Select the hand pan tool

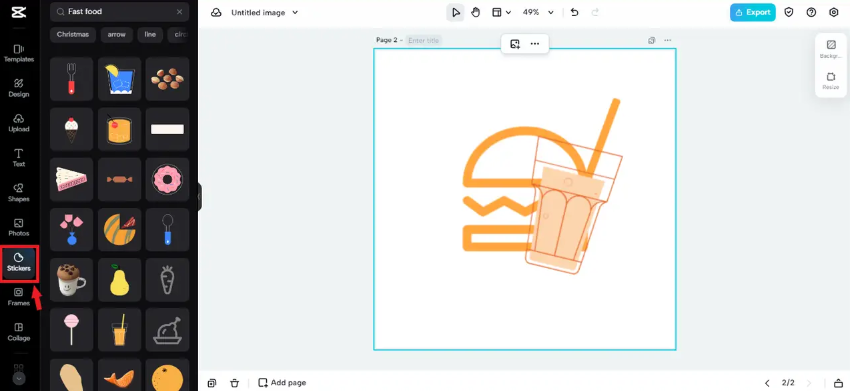click(x=475, y=12)
